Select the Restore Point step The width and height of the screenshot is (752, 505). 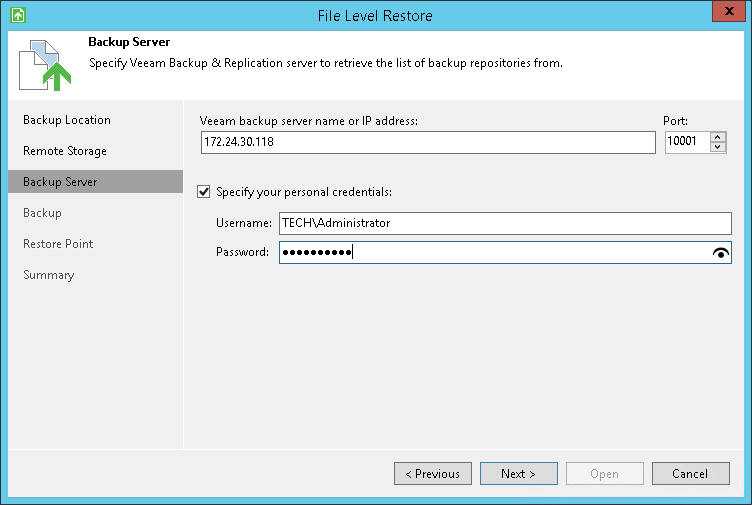click(58, 244)
